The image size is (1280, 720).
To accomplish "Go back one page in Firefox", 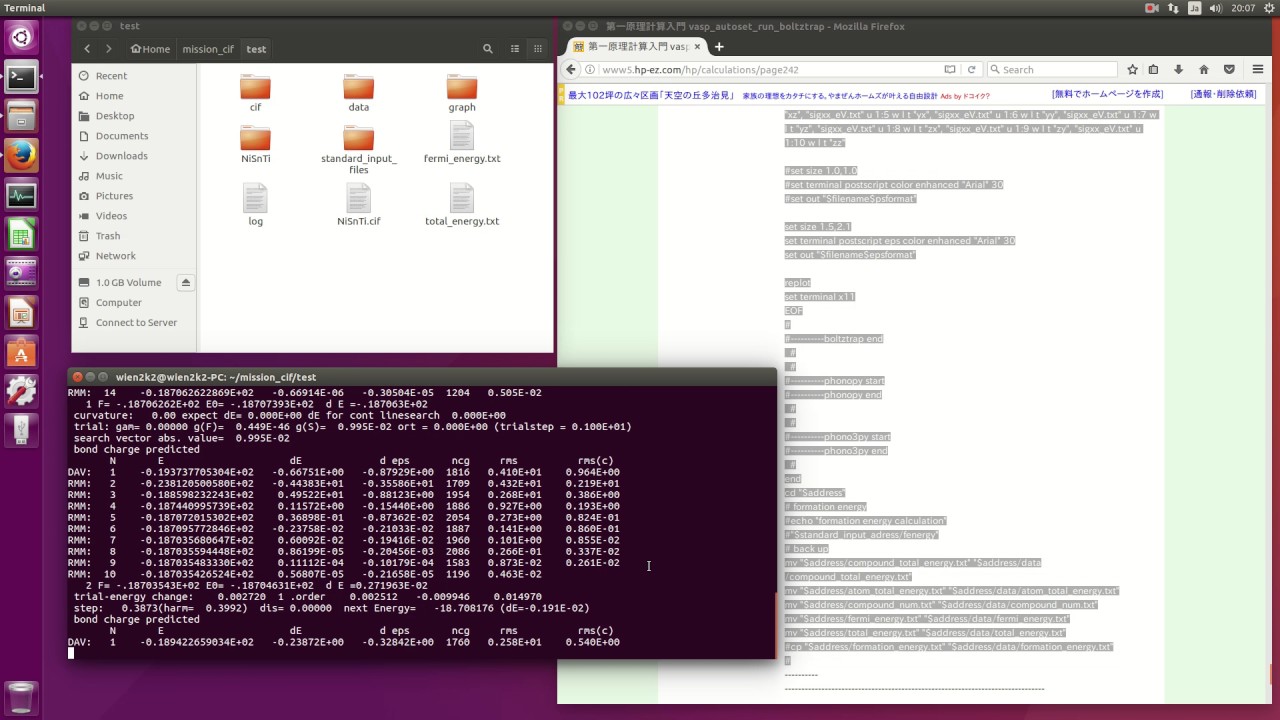I will 571,70.
